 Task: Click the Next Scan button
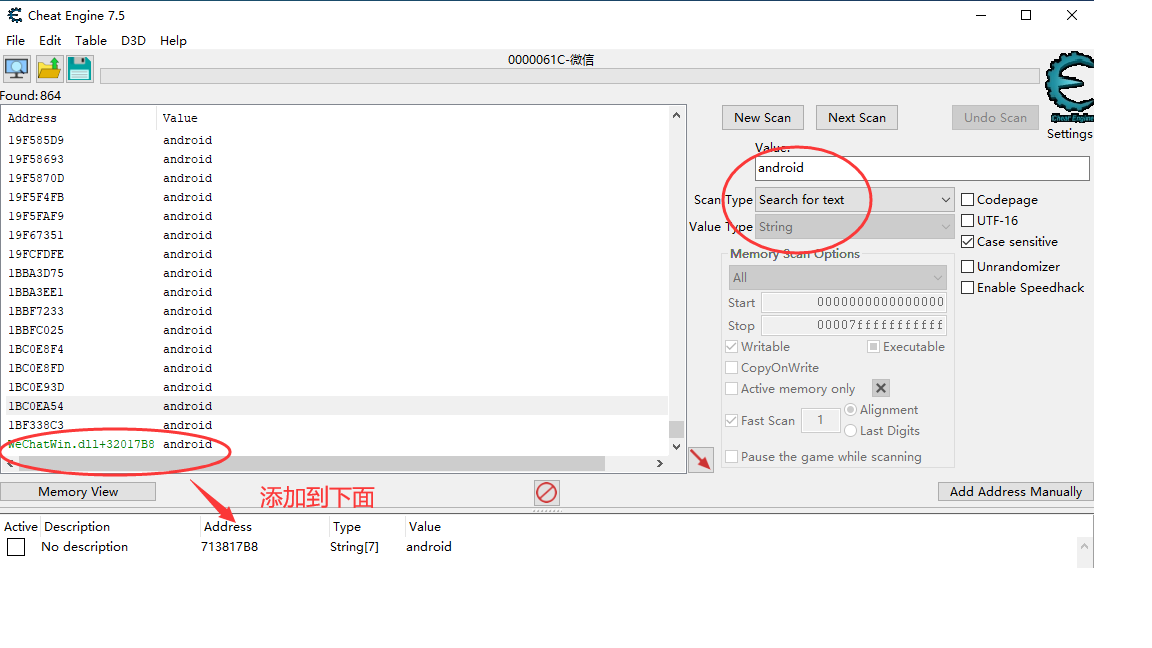(x=857, y=118)
